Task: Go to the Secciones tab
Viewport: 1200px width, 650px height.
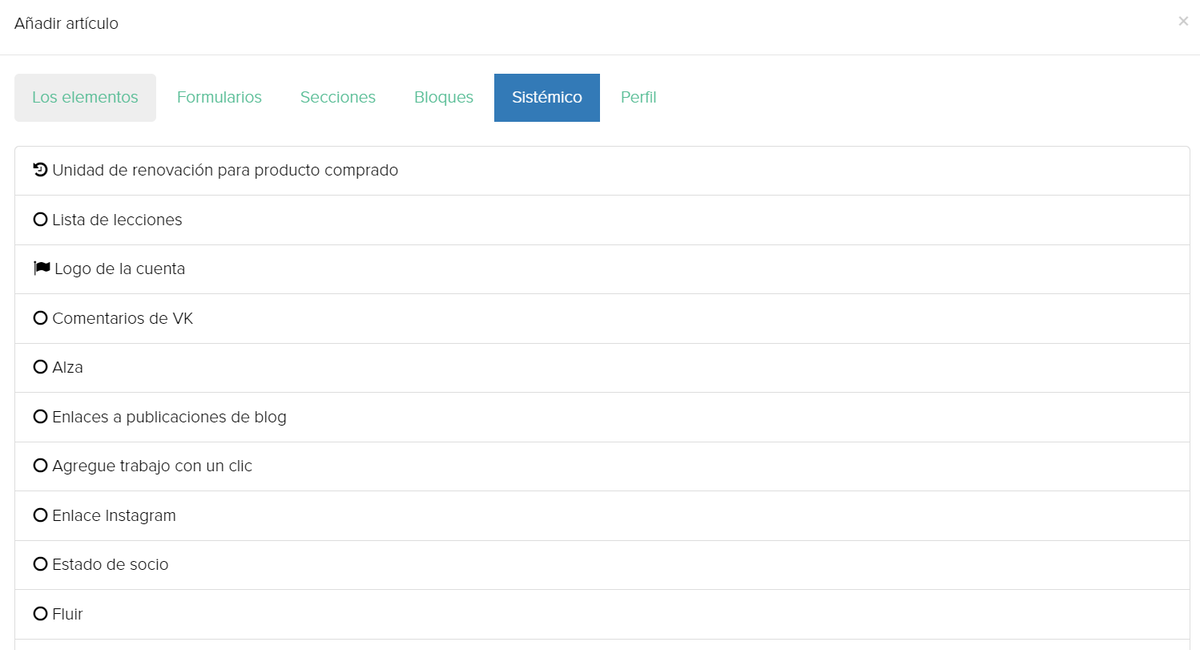Action: point(338,97)
